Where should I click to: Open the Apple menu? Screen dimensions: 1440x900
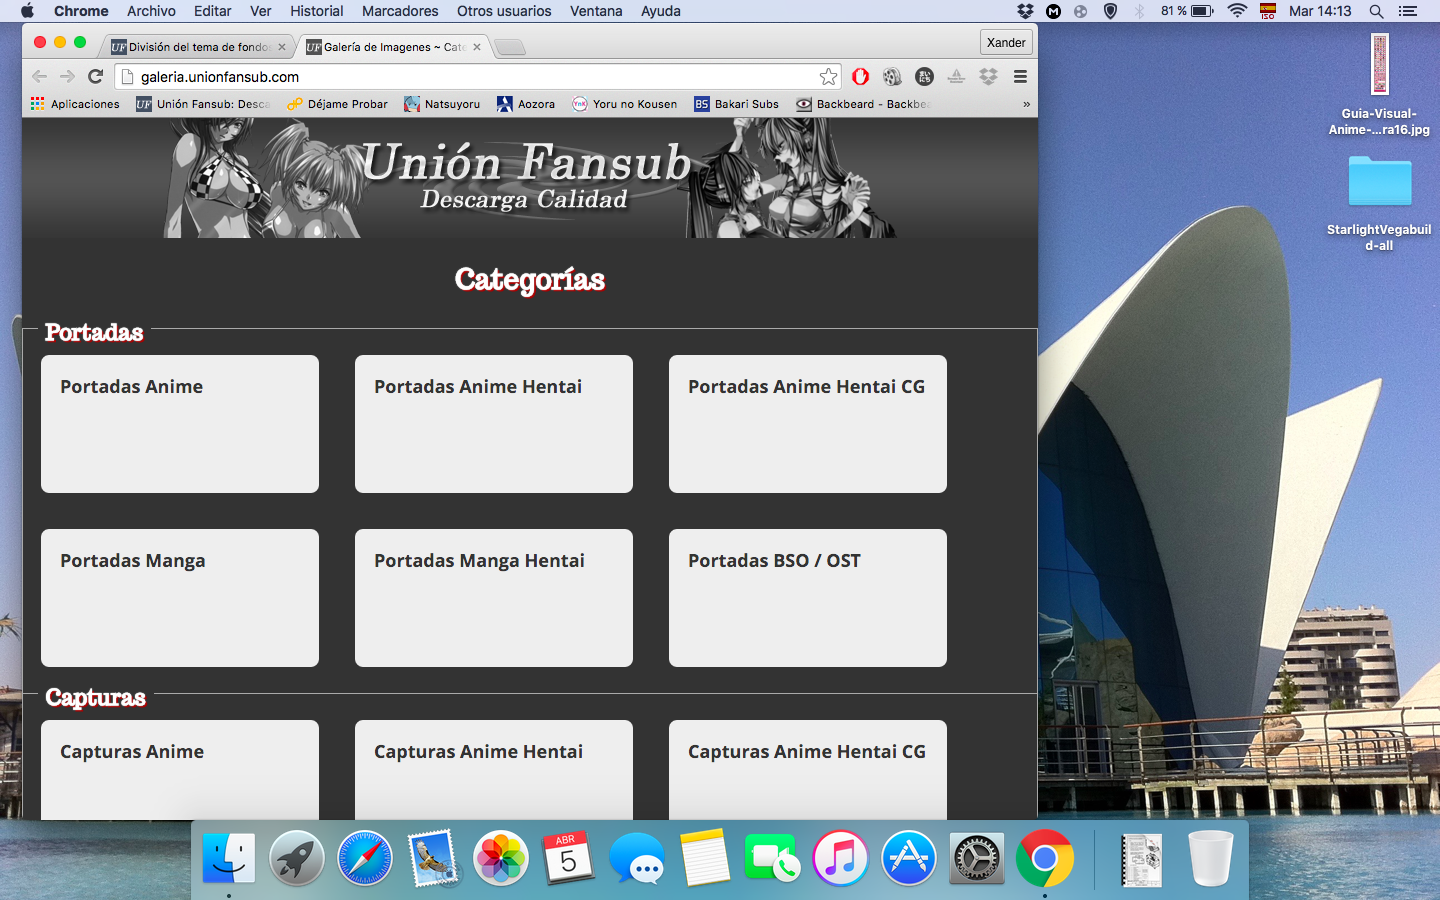(x=27, y=11)
